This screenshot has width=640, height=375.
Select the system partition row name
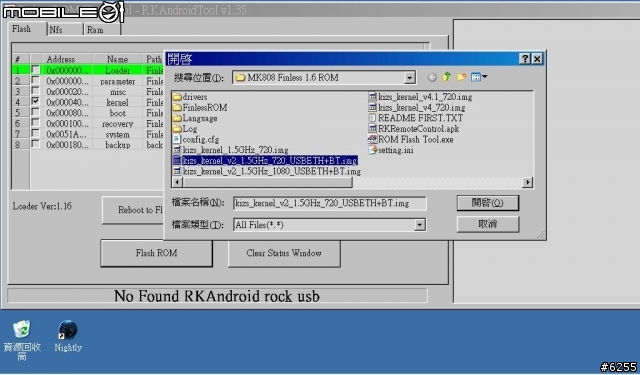click(x=118, y=134)
